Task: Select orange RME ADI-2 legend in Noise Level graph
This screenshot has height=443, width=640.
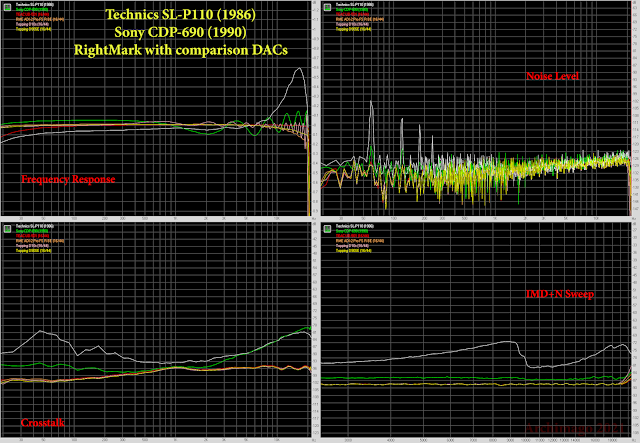Action: point(360,19)
